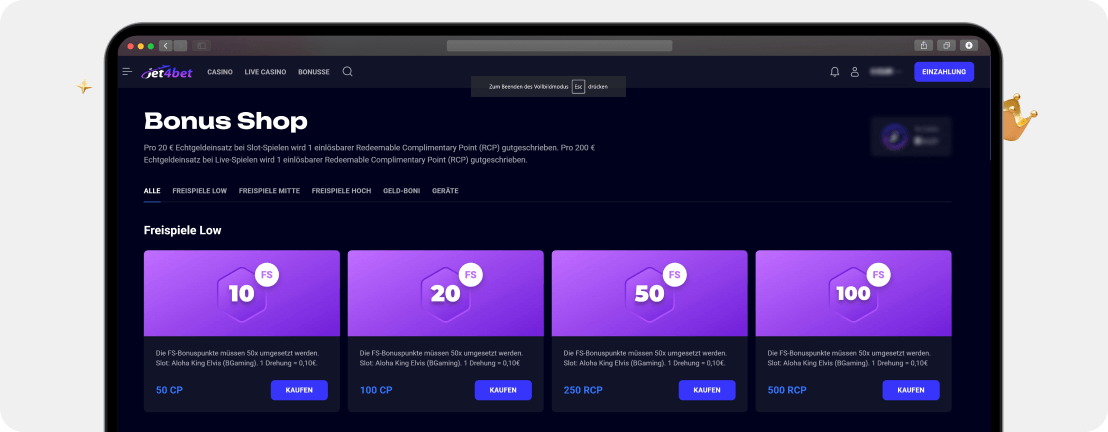Click the jet4bet logo
Screen dimensions: 1108x432
(x=166, y=72)
